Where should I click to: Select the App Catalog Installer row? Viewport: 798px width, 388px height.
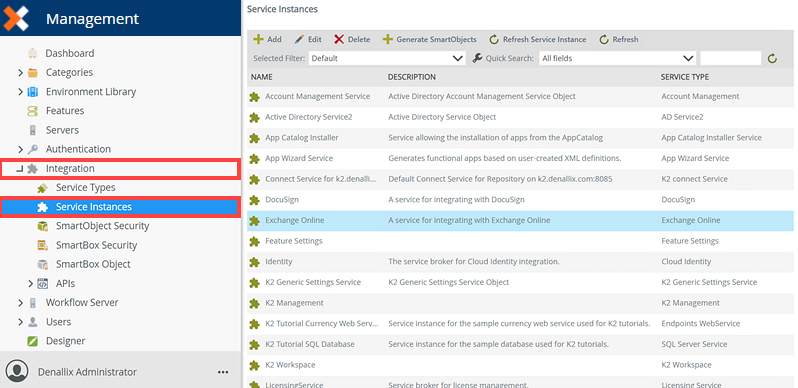pos(521,138)
